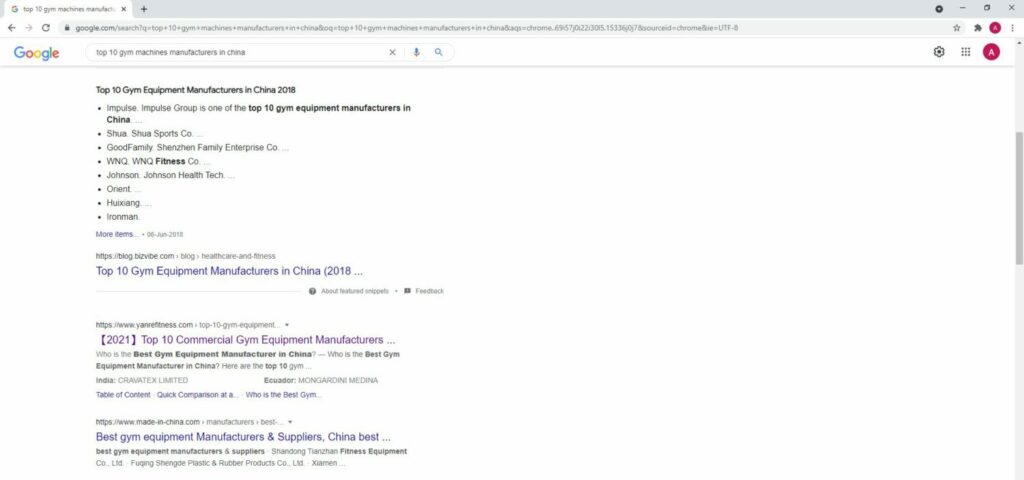Screen dimensions: 1024x480
Task: Click the Johnson Health Tech list item
Action: click(170, 175)
